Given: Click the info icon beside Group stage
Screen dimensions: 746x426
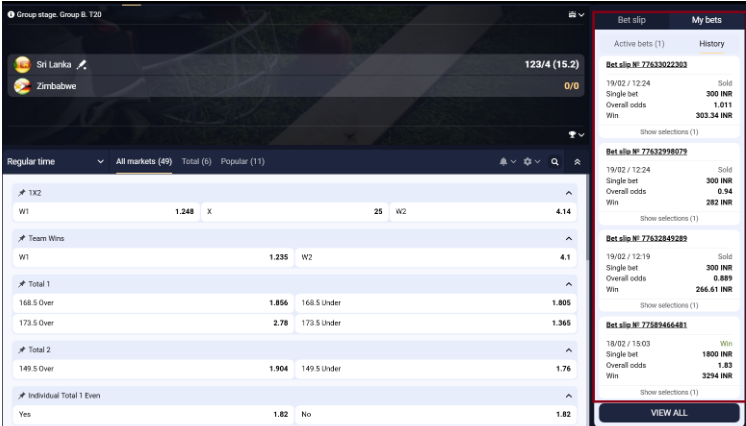Looking at the screenshot, I should [9, 14].
